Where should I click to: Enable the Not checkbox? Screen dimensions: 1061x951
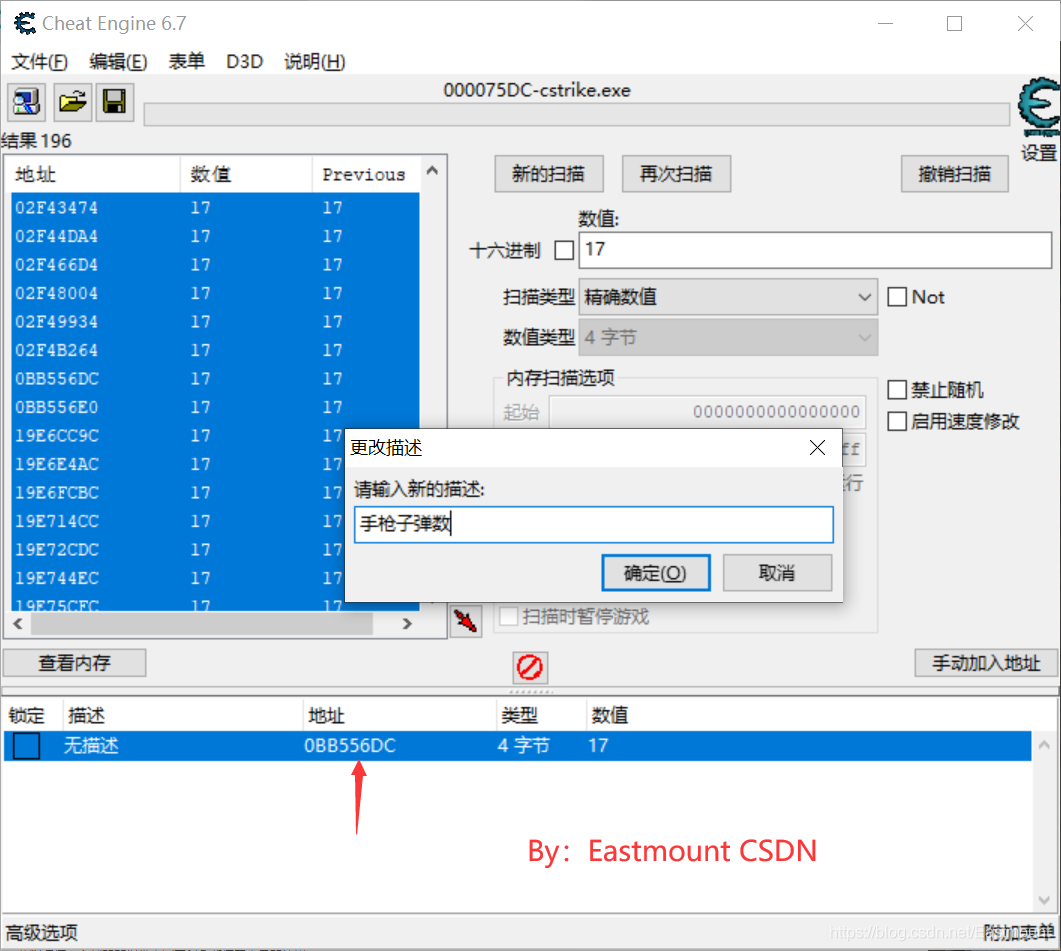[x=897, y=297]
